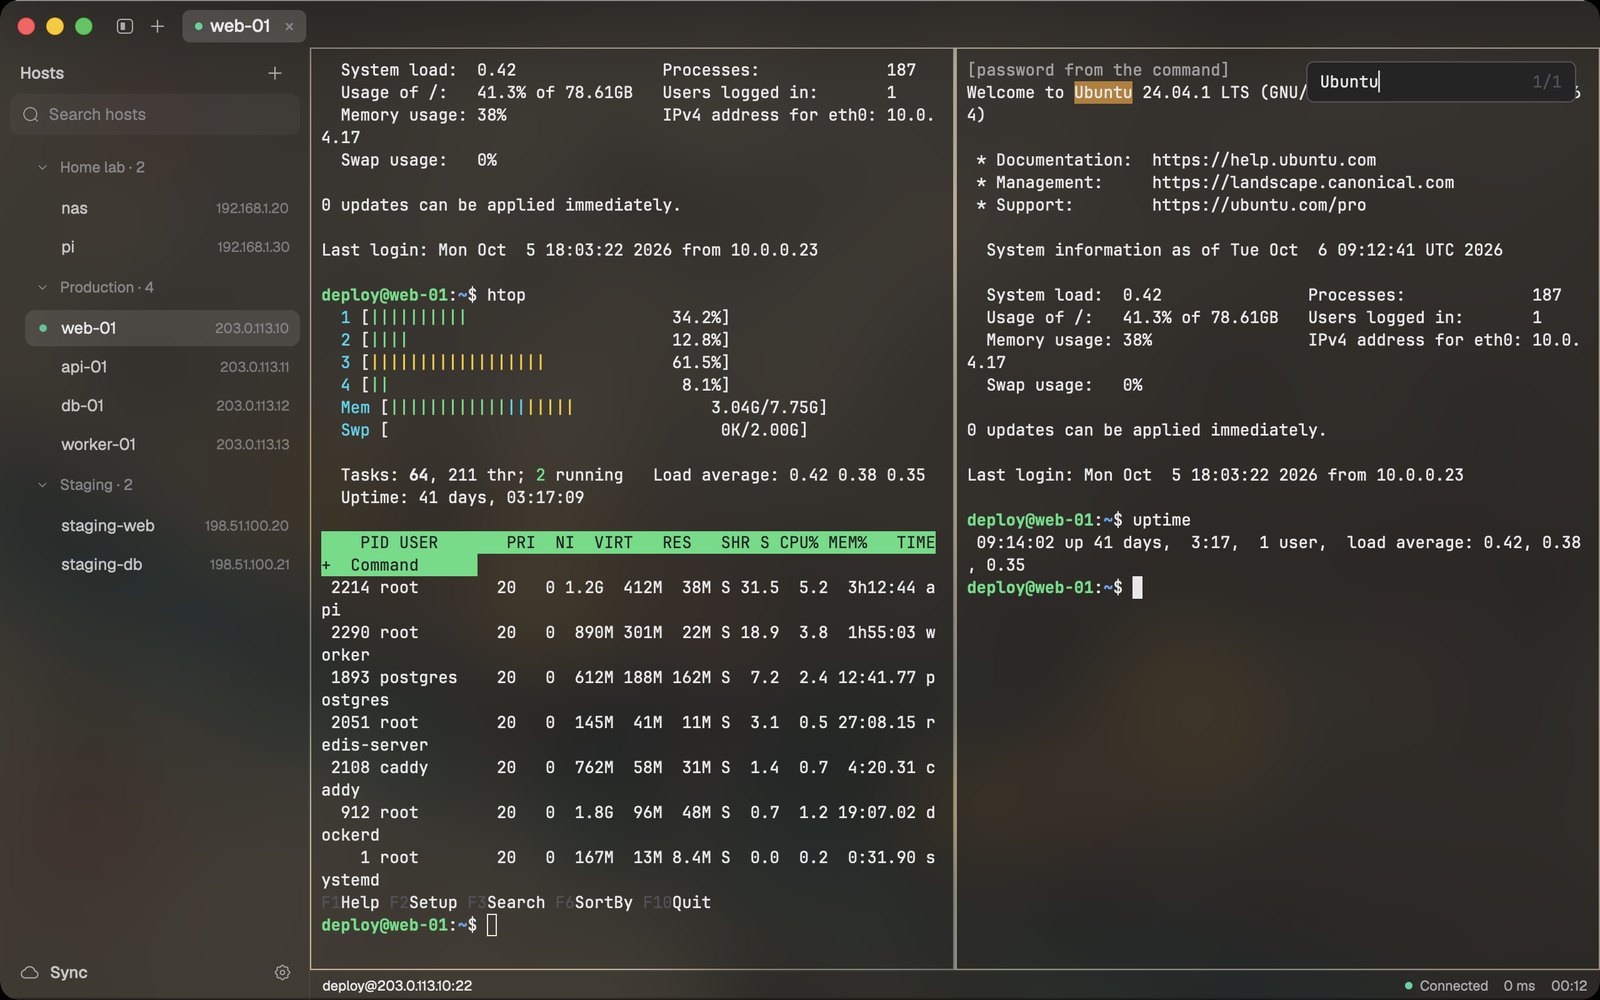
Task: Open the https://help.ubuntu.com link
Action: tap(1264, 160)
